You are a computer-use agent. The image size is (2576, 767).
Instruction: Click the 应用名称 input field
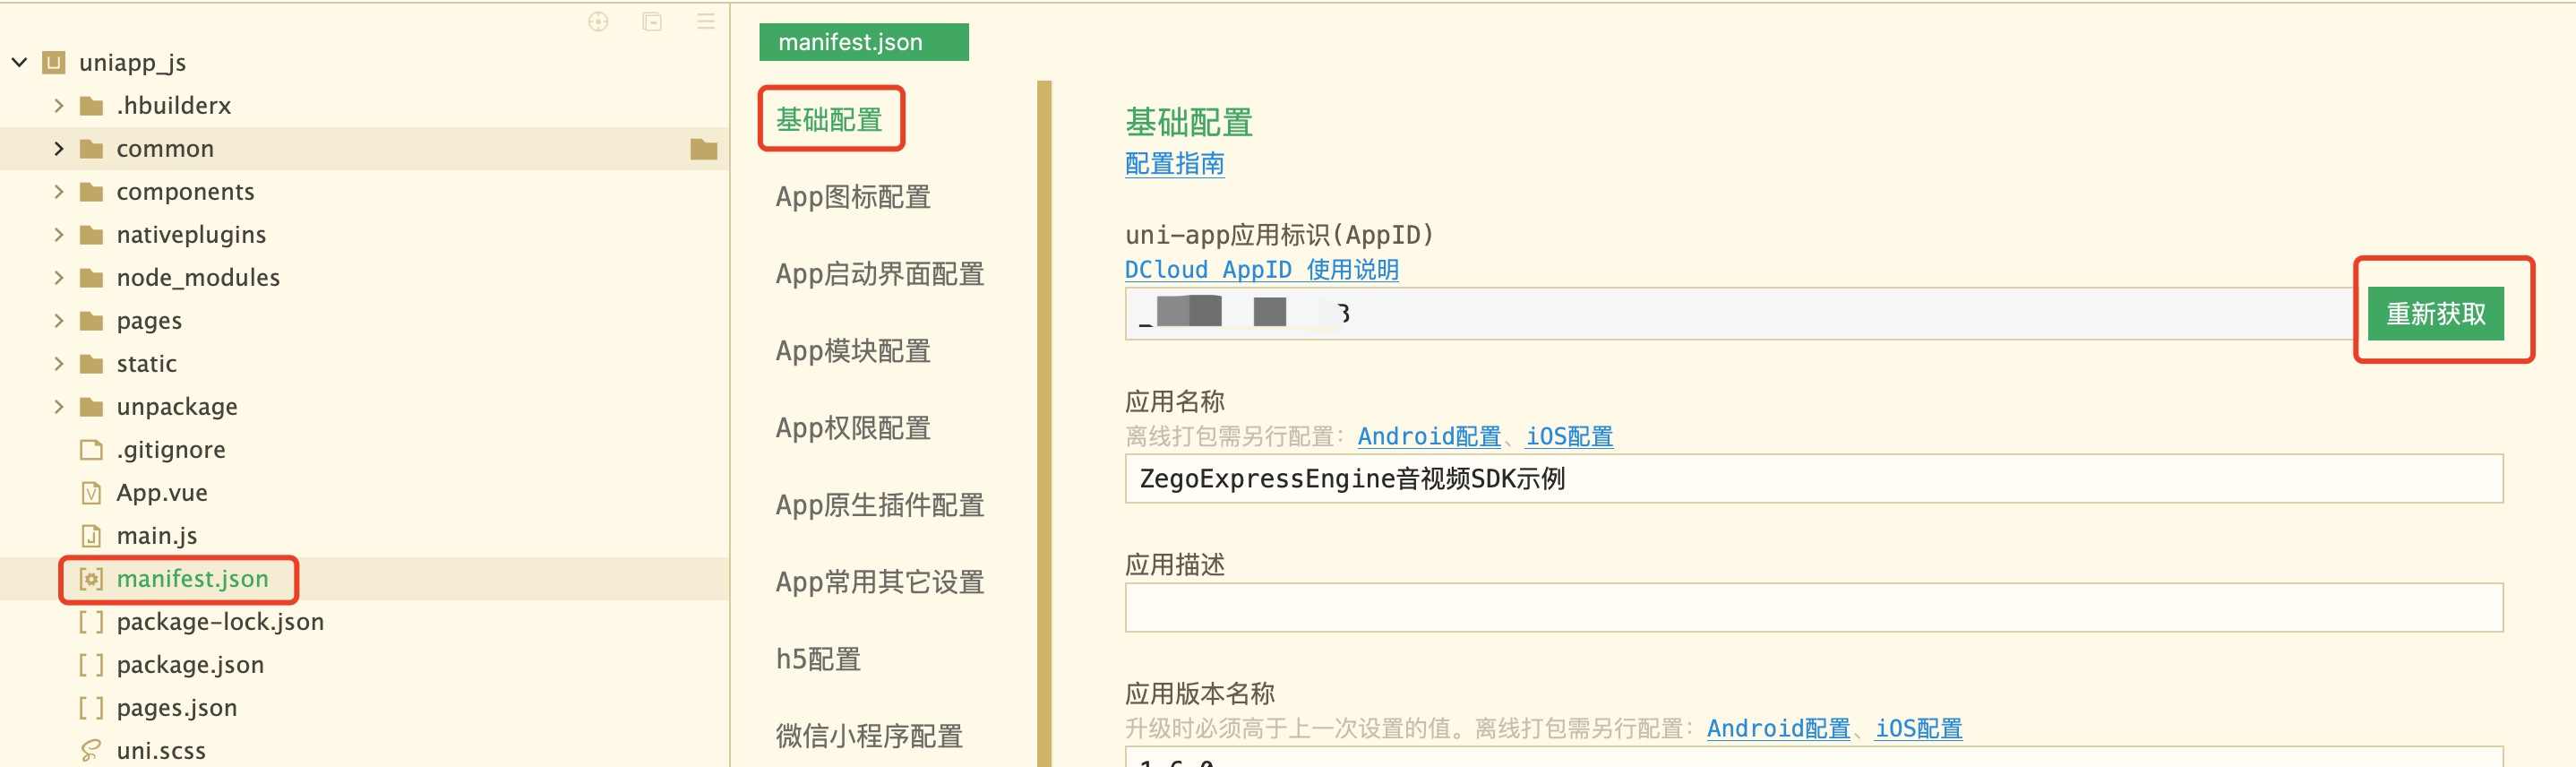coord(1812,479)
